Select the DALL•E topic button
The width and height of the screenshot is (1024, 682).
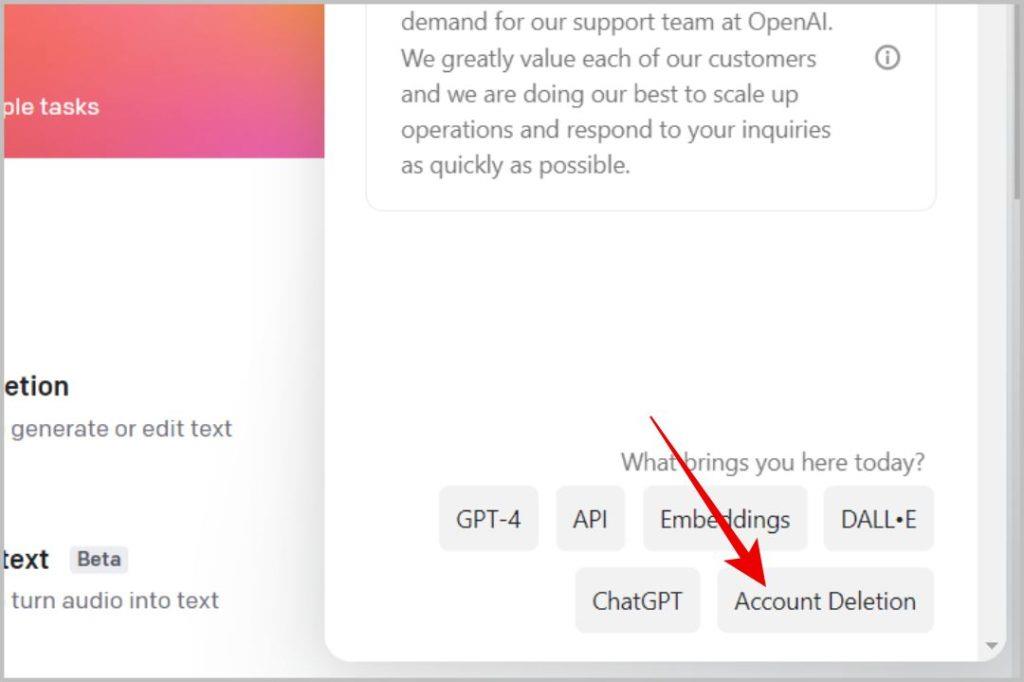click(x=878, y=519)
